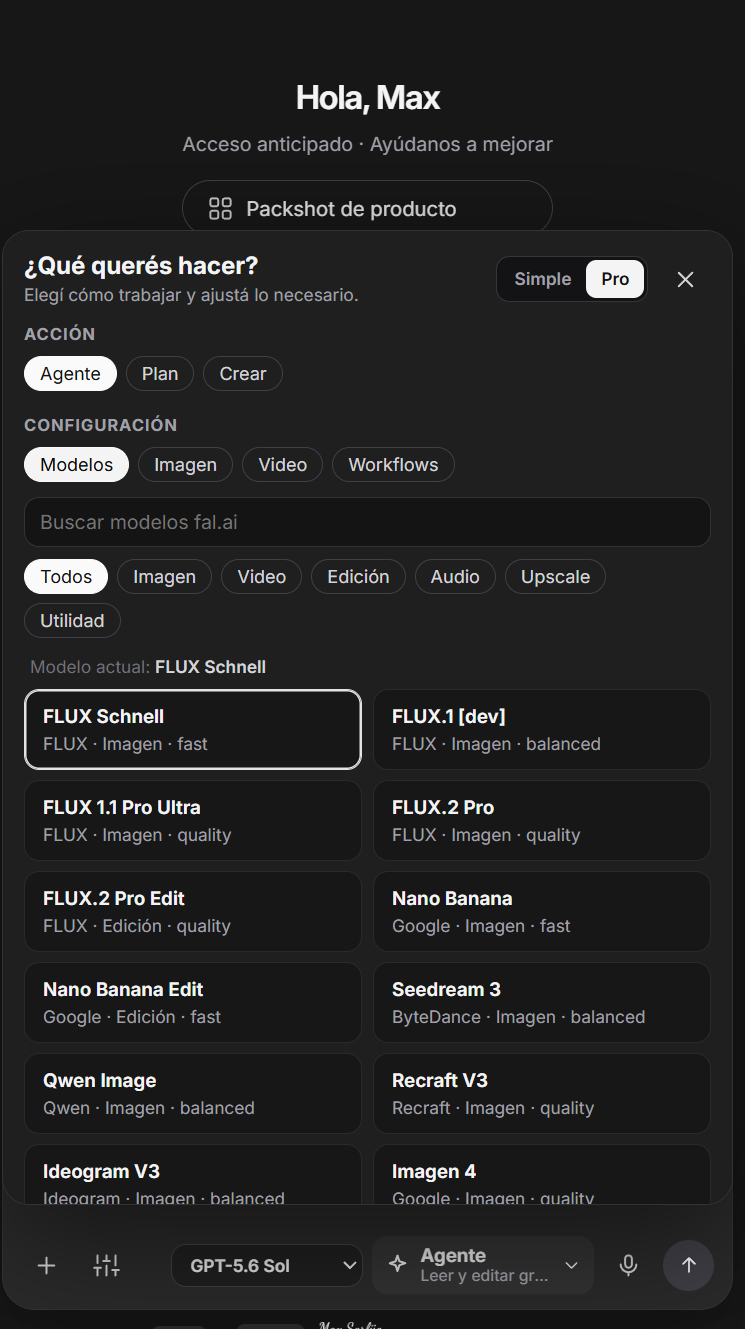This screenshot has height=1329, width=745.
Task: Switch to Pro mode
Action: coord(615,279)
